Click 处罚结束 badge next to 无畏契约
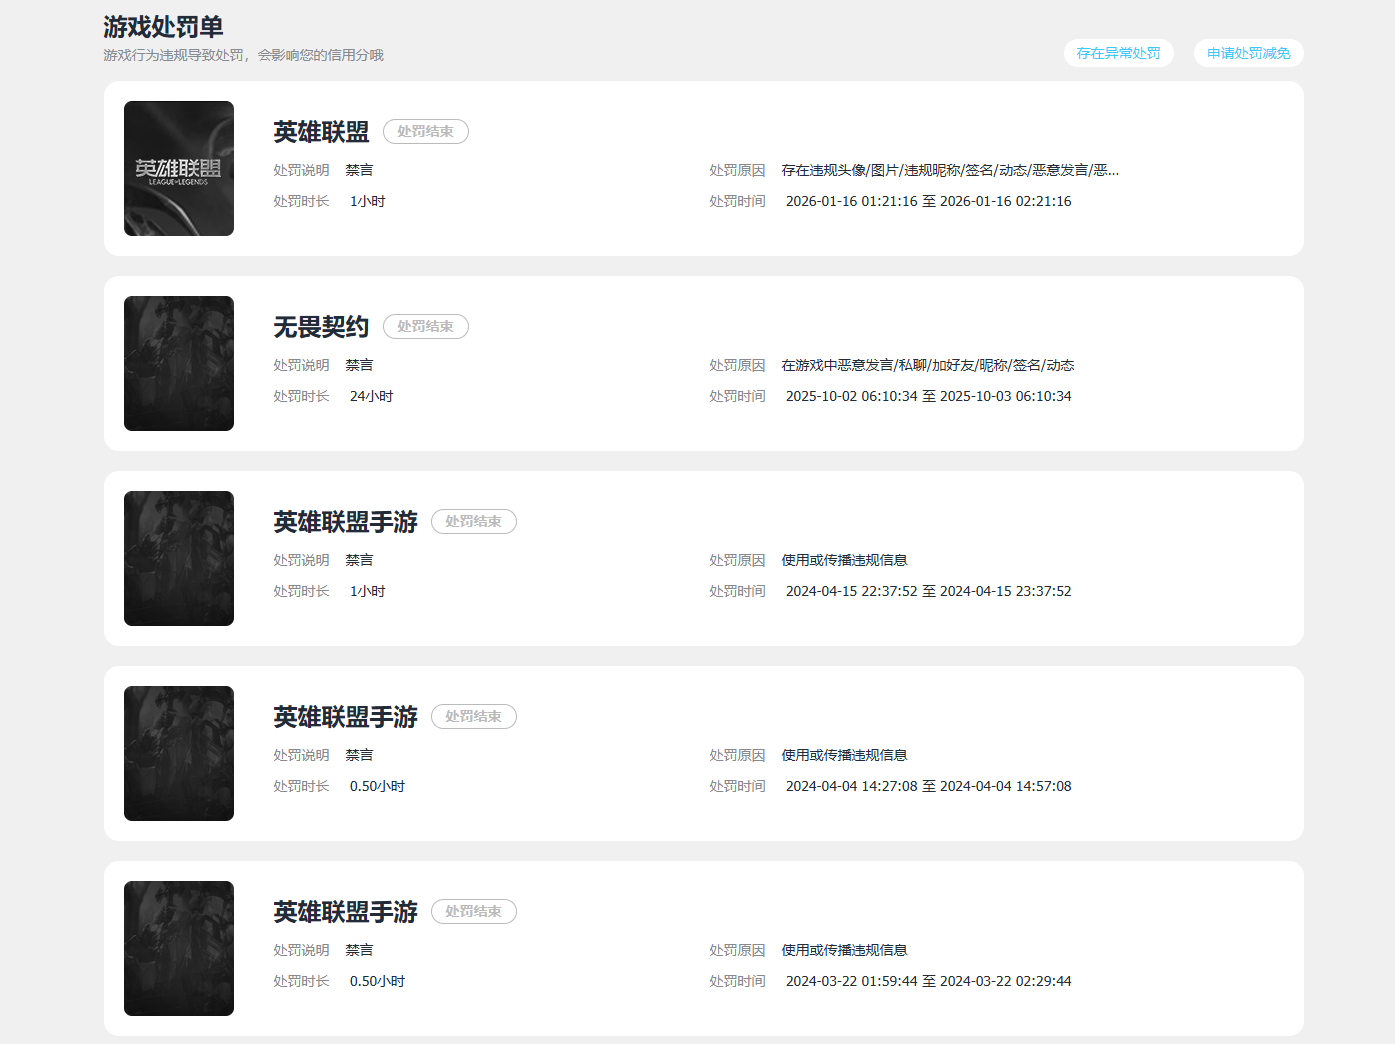The image size is (1395, 1044). click(x=426, y=326)
